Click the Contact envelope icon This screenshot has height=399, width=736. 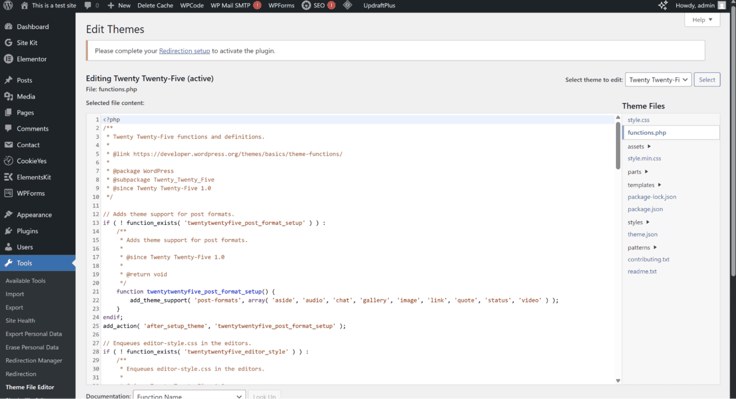coord(8,145)
